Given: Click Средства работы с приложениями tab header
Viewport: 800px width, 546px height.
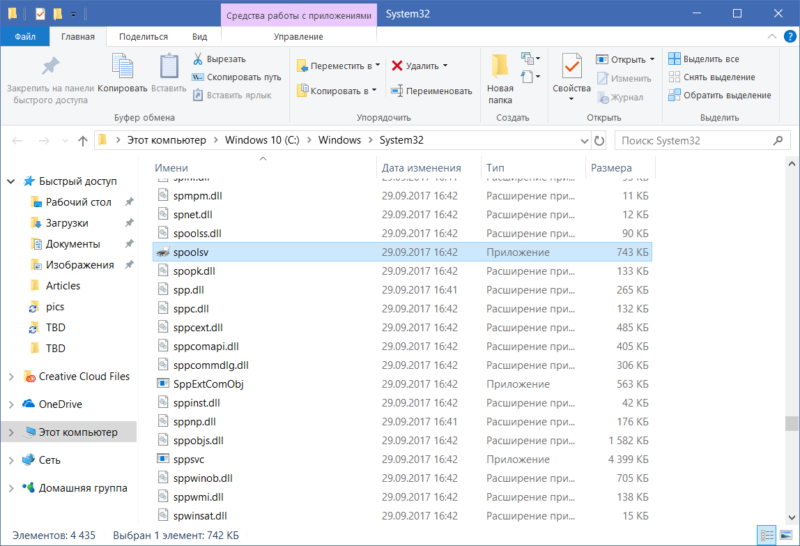Looking at the screenshot, I should (x=298, y=15).
